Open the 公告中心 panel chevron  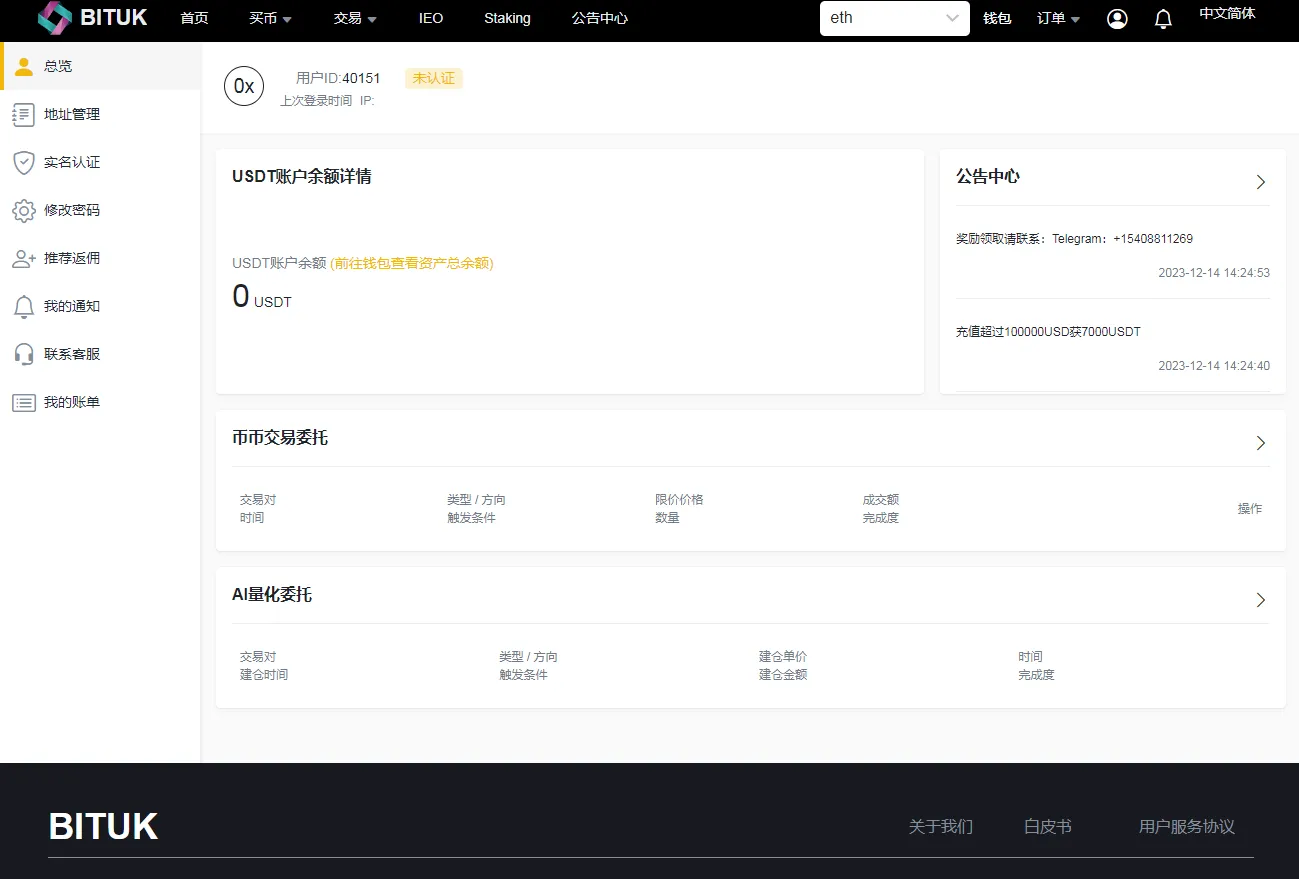1260,181
